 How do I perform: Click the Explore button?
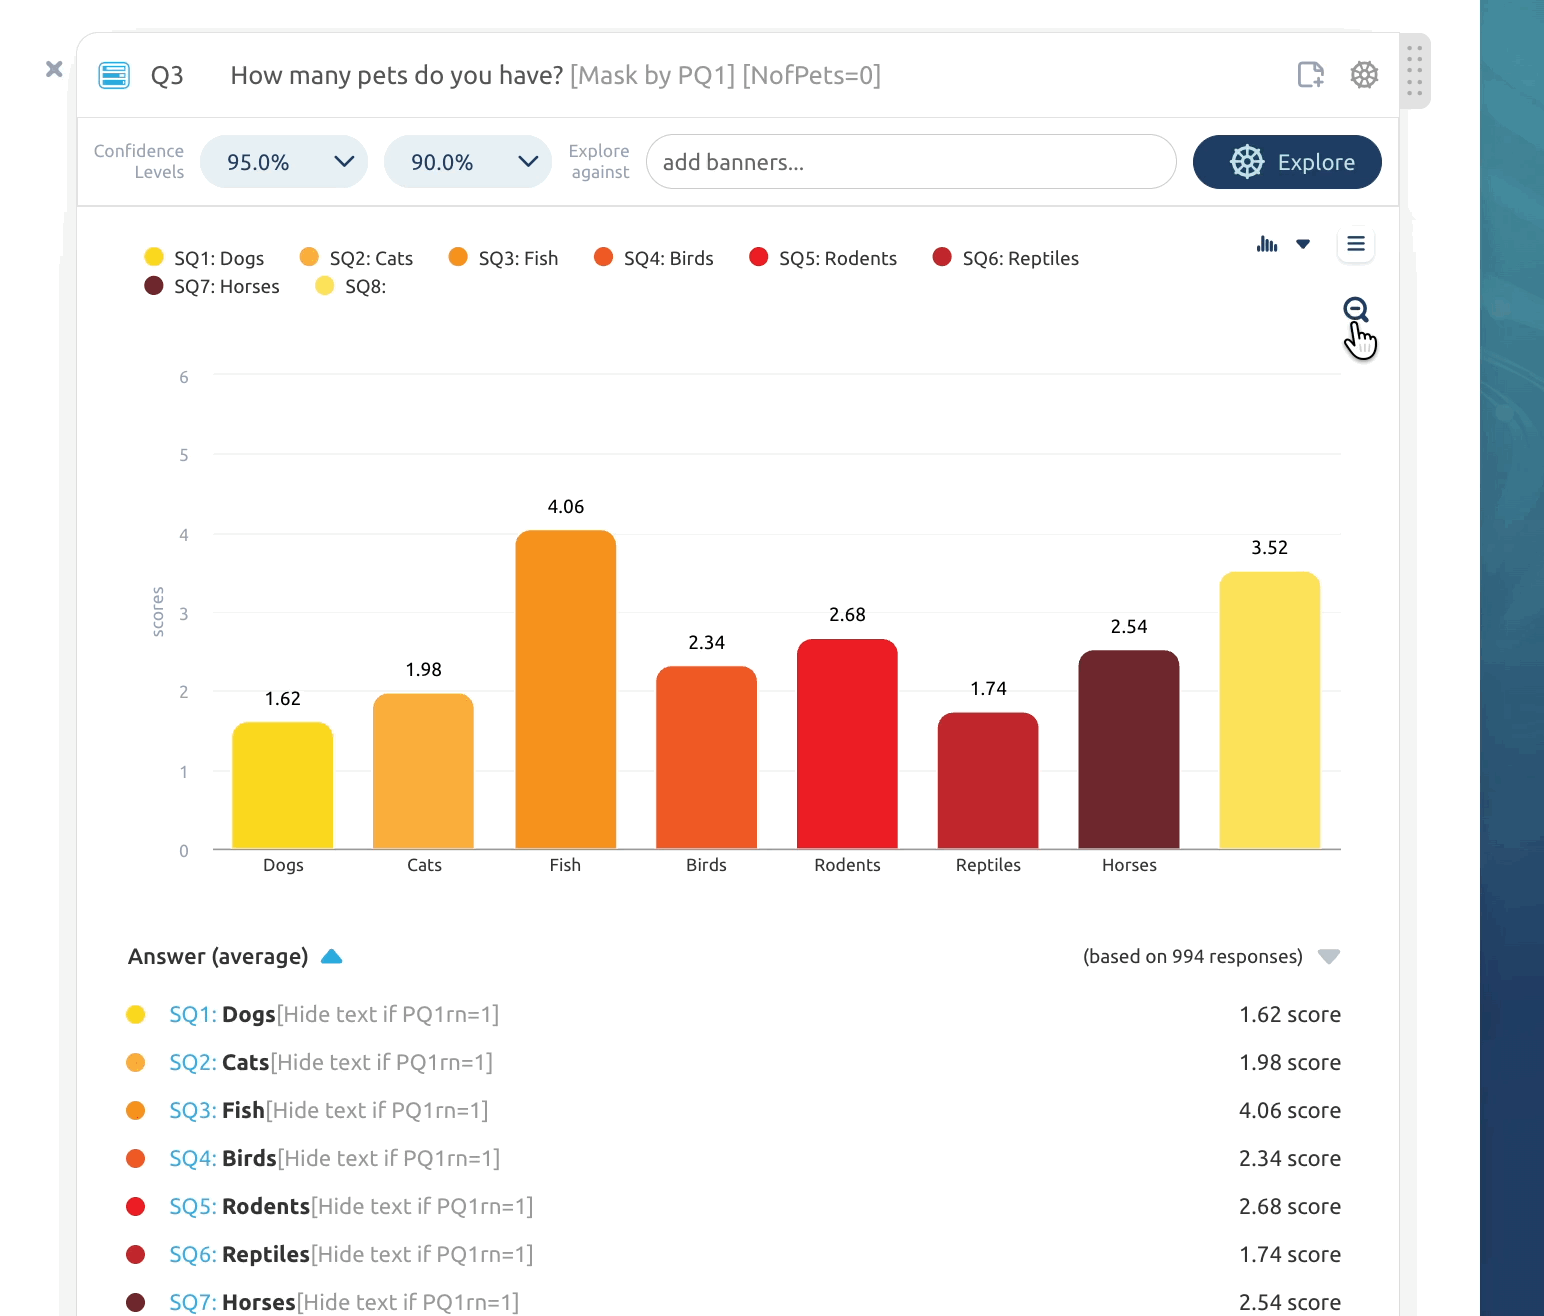(1287, 162)
